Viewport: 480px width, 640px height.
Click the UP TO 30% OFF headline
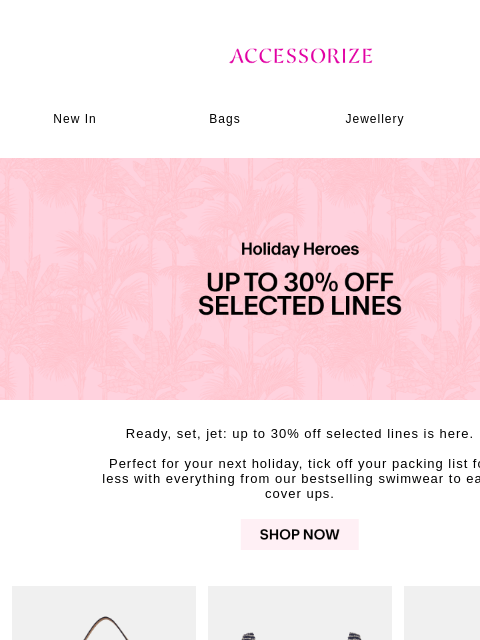[300, 282]
